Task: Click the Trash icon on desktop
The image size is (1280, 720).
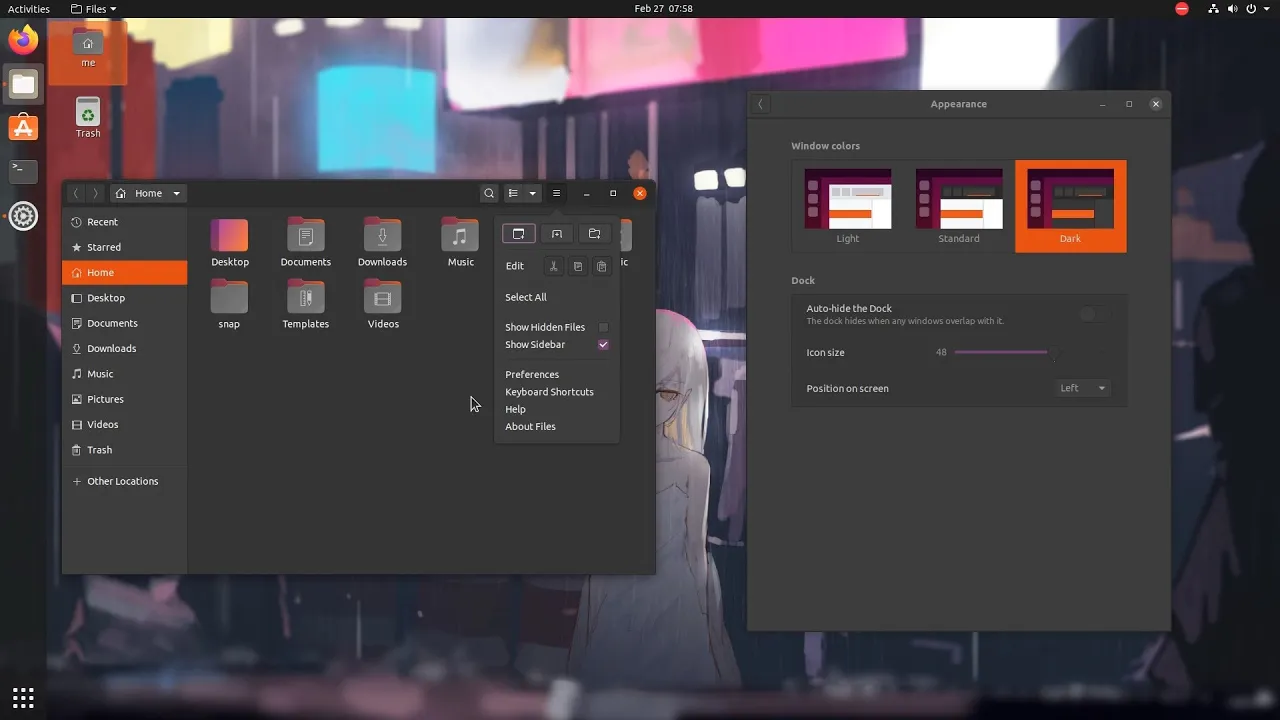Action: coord(88,117)
